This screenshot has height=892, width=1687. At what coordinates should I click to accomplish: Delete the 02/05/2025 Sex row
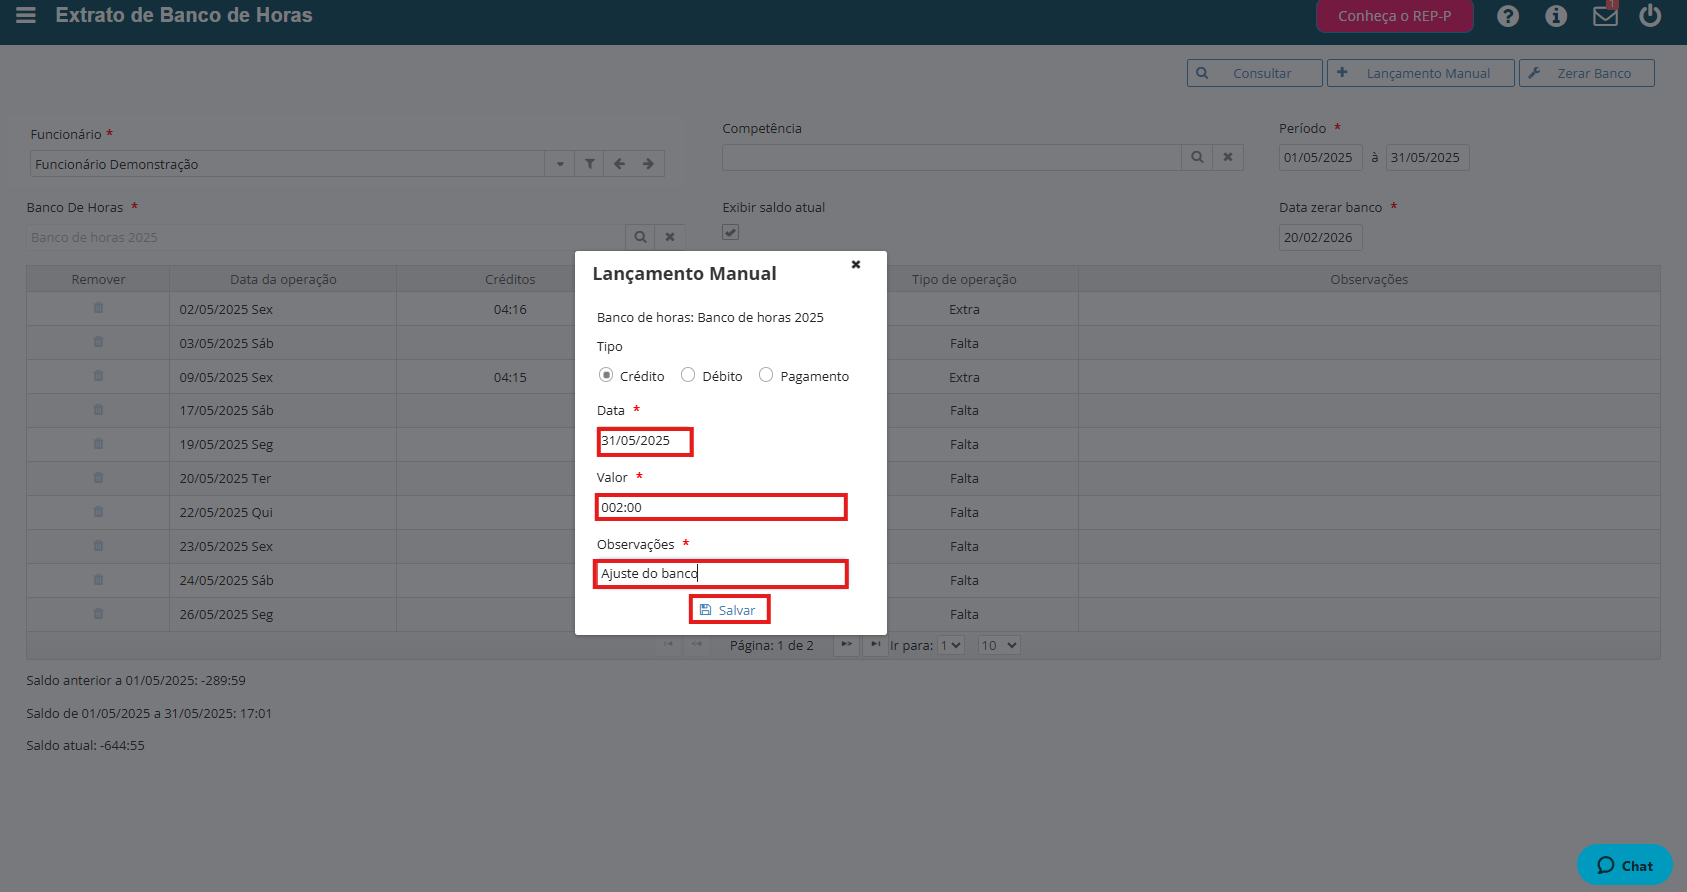point(98,308)
